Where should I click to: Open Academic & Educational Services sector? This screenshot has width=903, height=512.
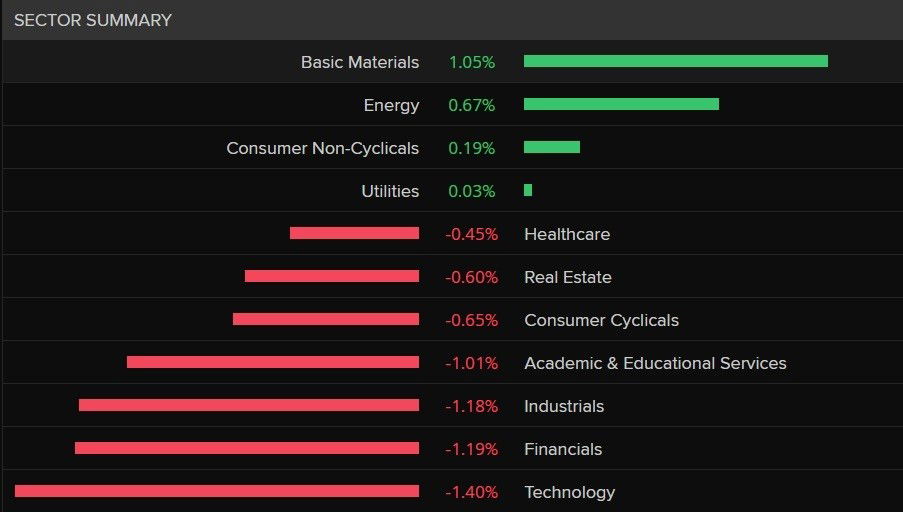(655, 363)
